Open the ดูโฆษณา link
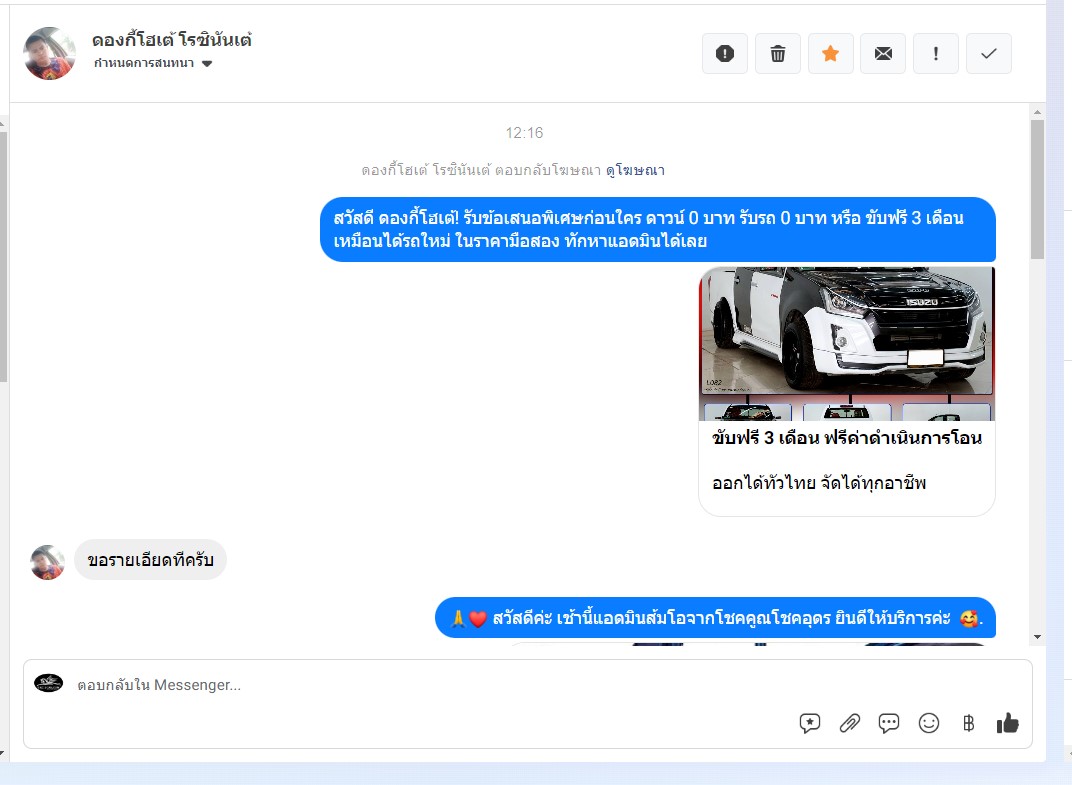 point(635,170)
